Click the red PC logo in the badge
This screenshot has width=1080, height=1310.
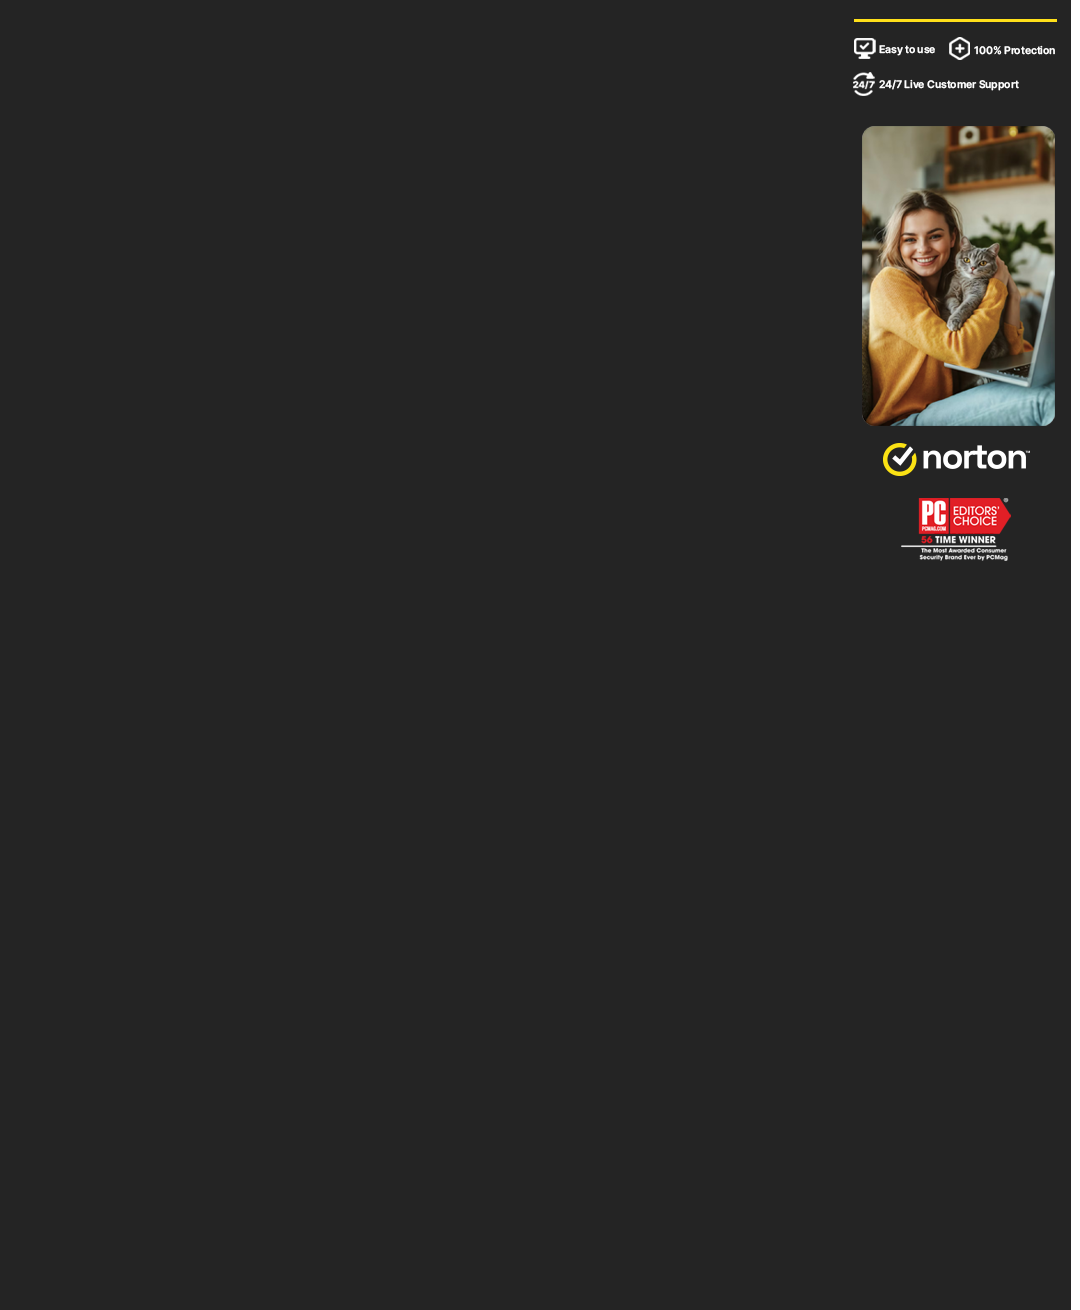coord(933,515)
